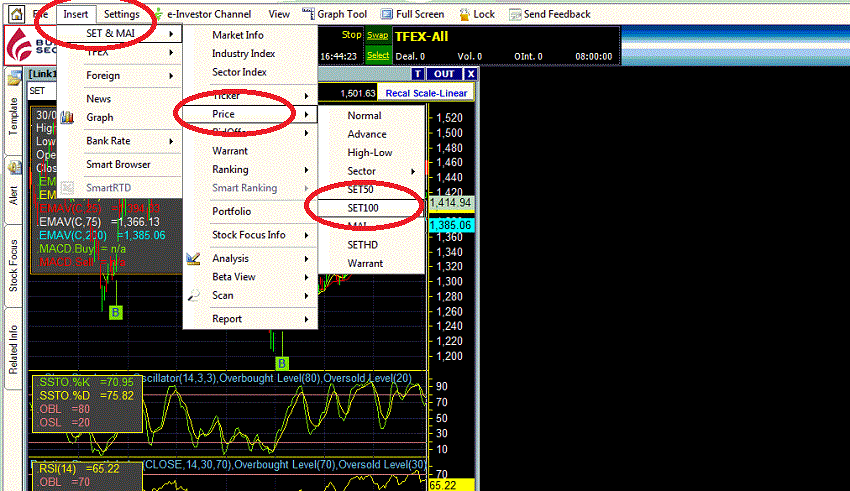Screen dimensions: 850x491
Task: Click the Stop label in ticker bar
Action: [x=351, y=35]
